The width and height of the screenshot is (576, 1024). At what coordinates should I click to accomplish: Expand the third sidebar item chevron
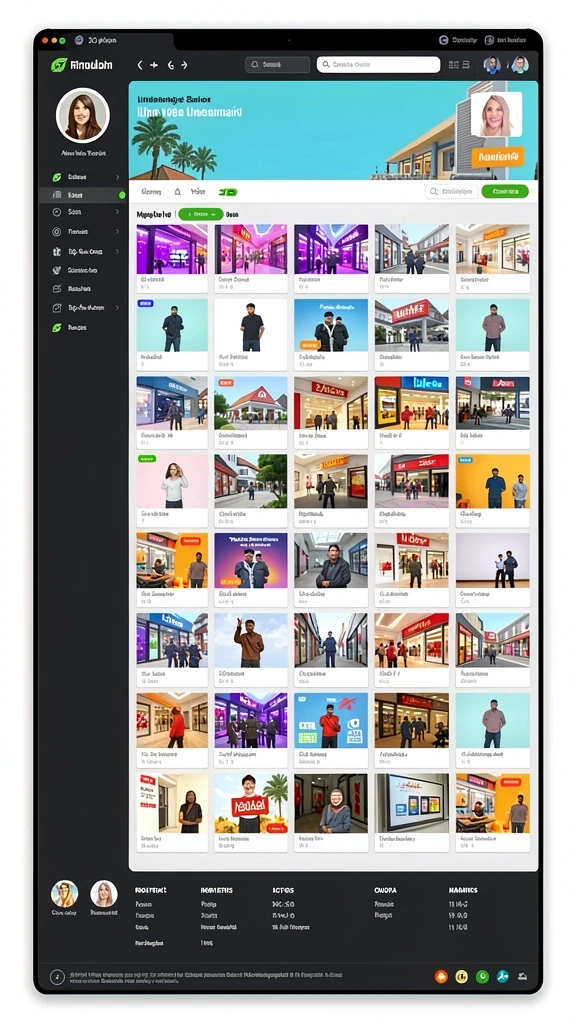pyautogui.click(x=118, y=212)
